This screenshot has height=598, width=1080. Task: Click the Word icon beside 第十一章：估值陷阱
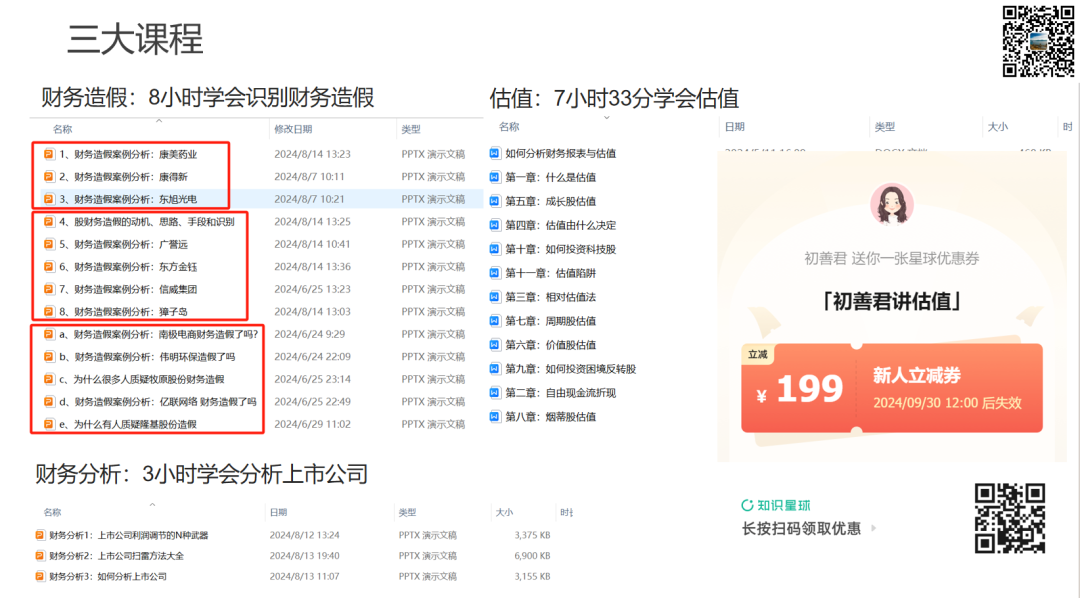click(495, 273)
